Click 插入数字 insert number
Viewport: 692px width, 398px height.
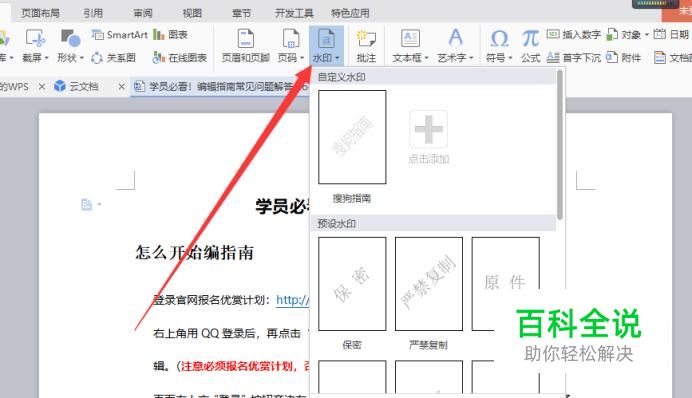coord(574,34)
